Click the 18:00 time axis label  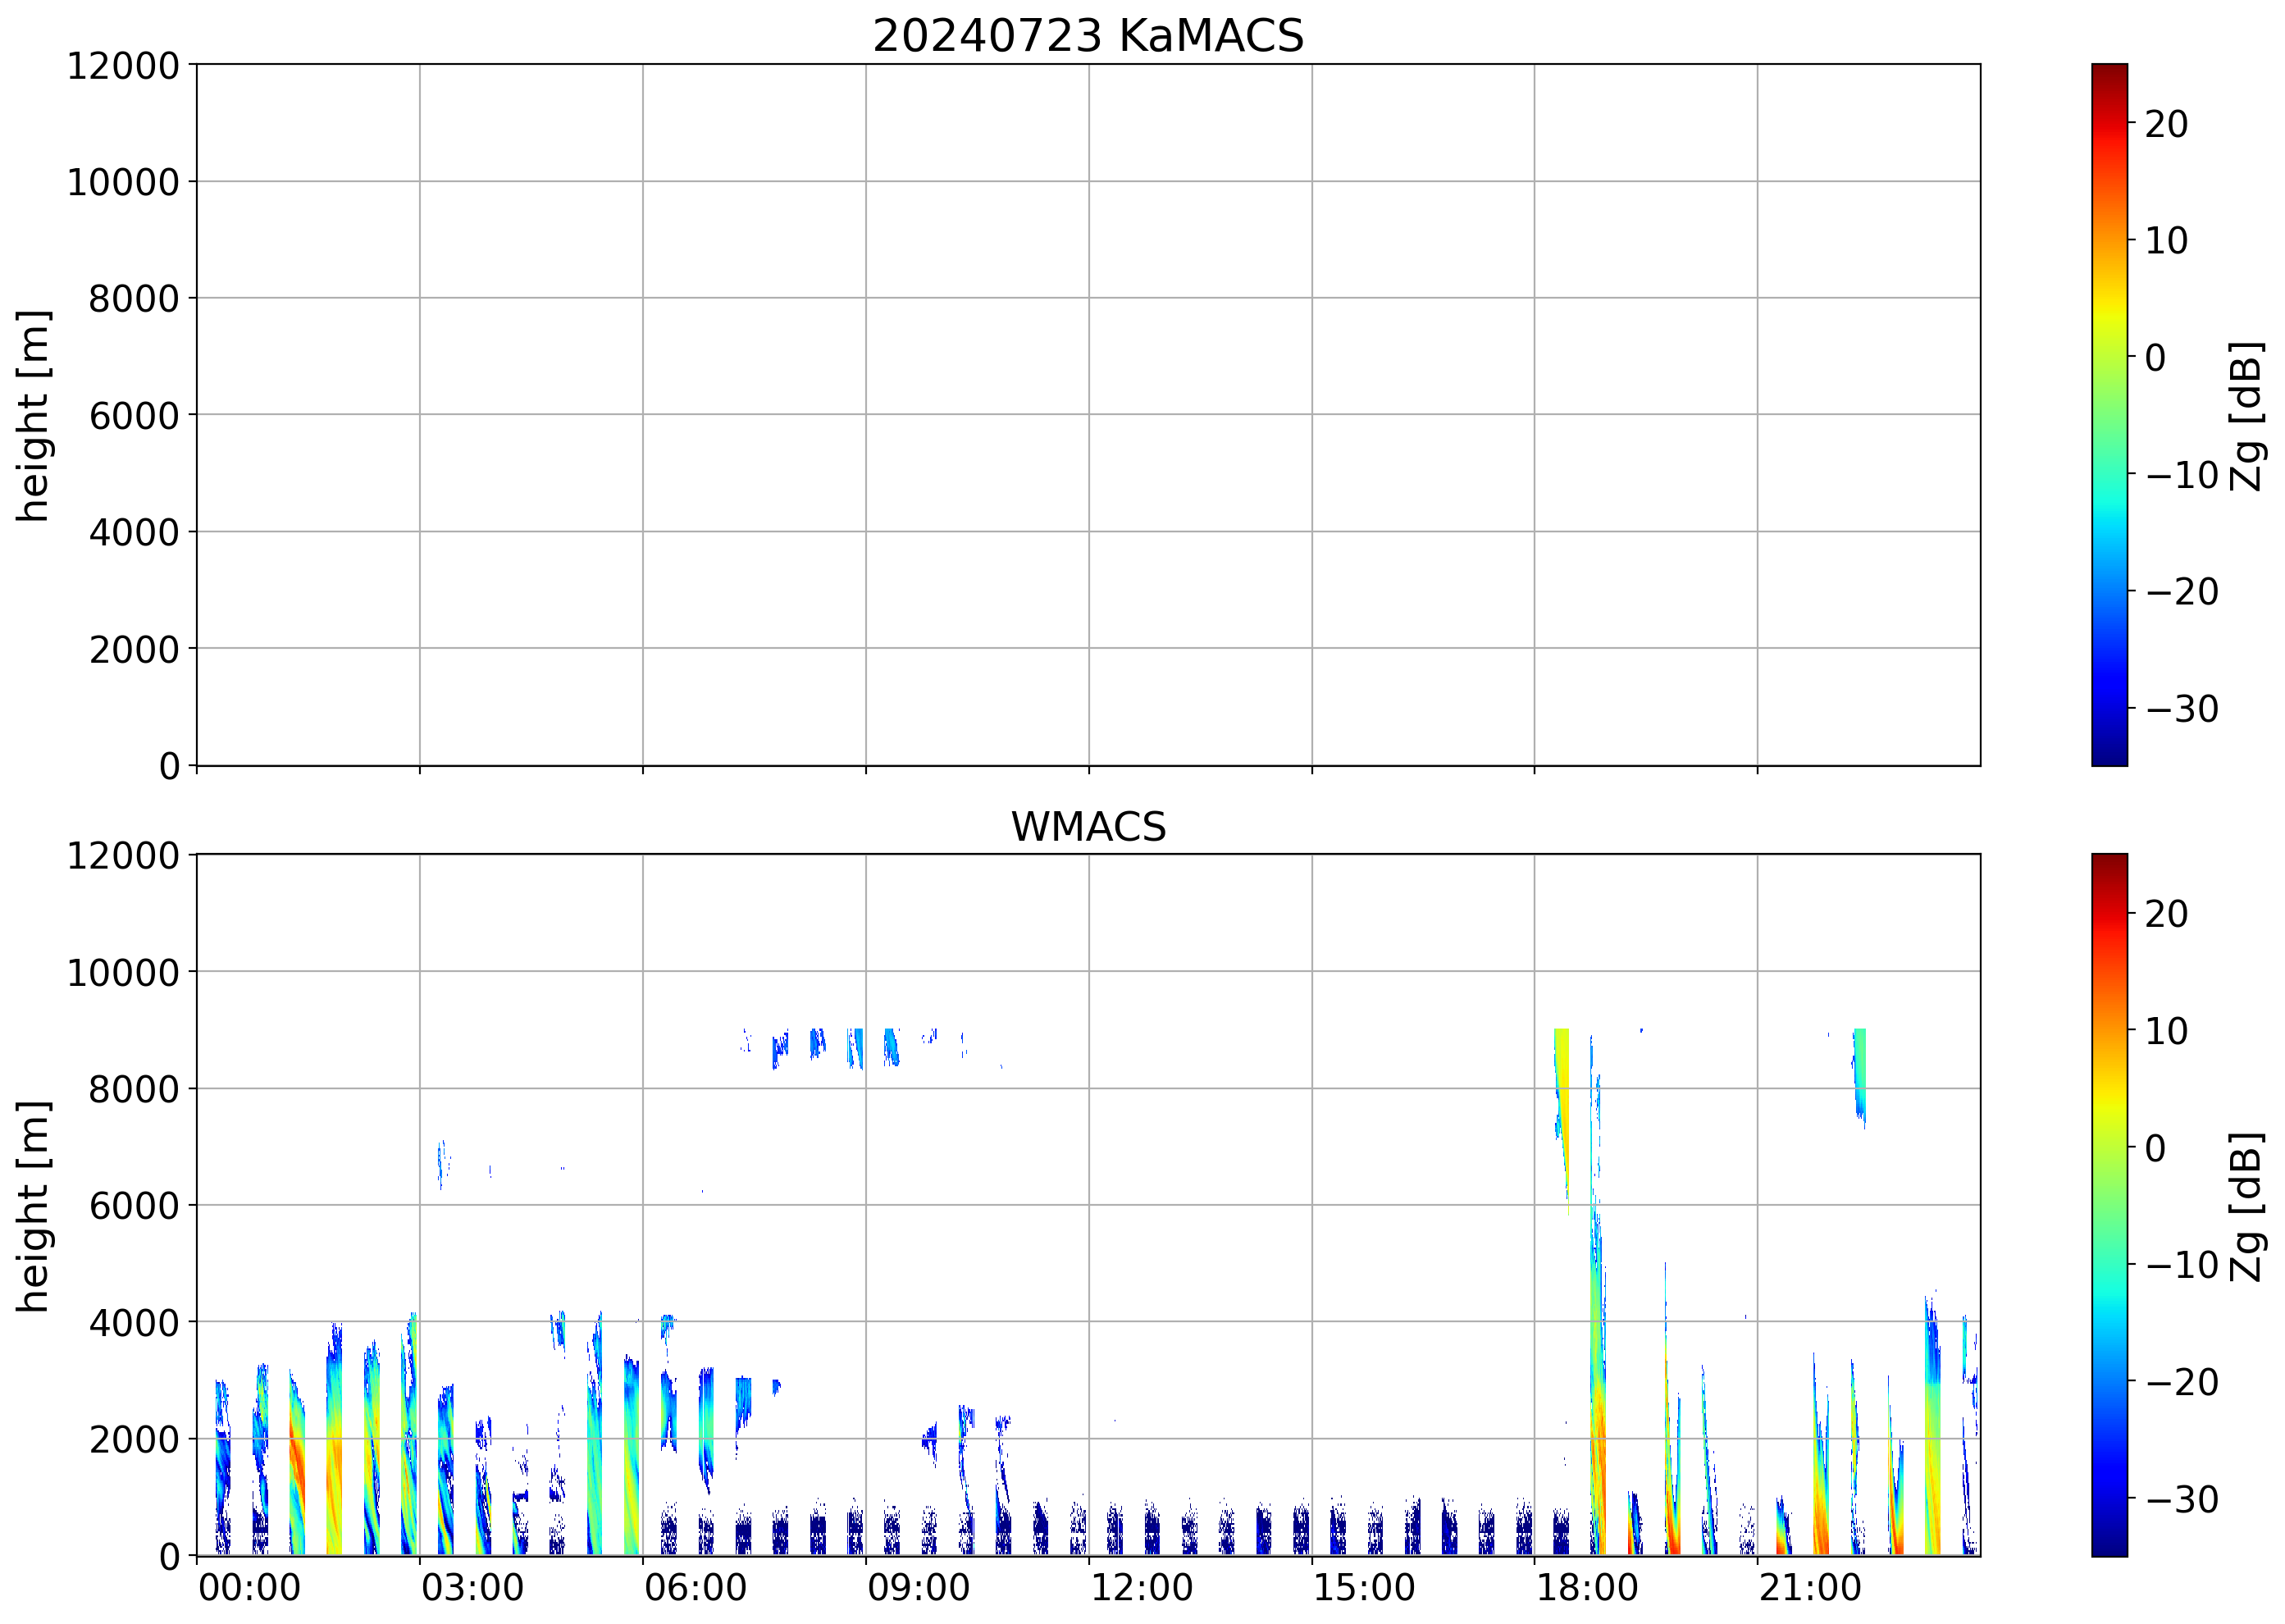pos(1587,1588)
